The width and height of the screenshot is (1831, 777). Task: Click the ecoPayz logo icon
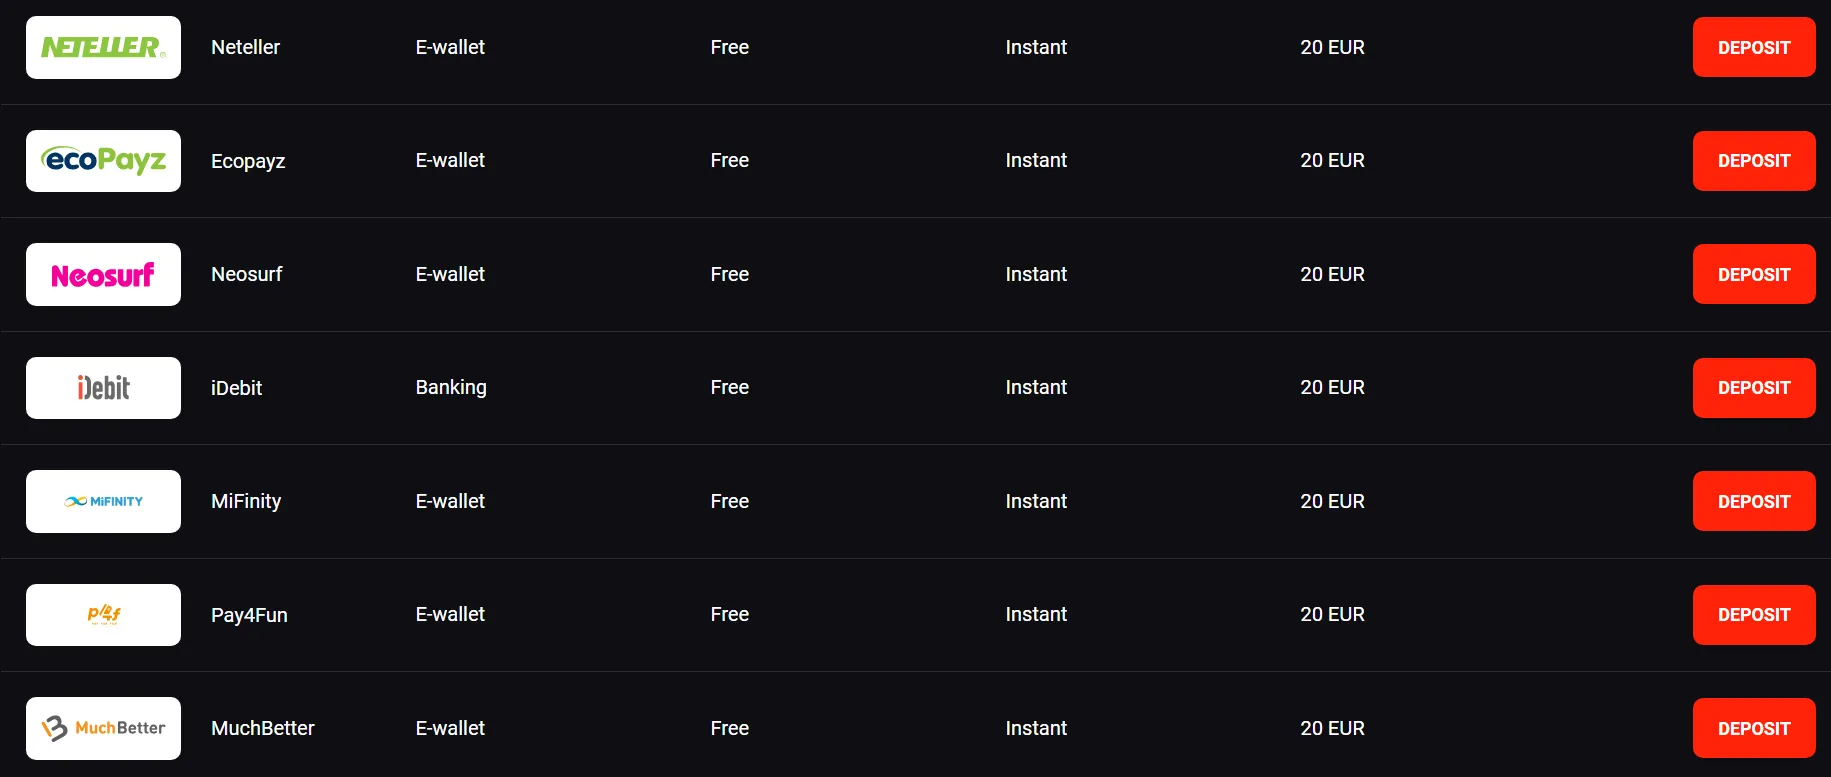(103, 160)
